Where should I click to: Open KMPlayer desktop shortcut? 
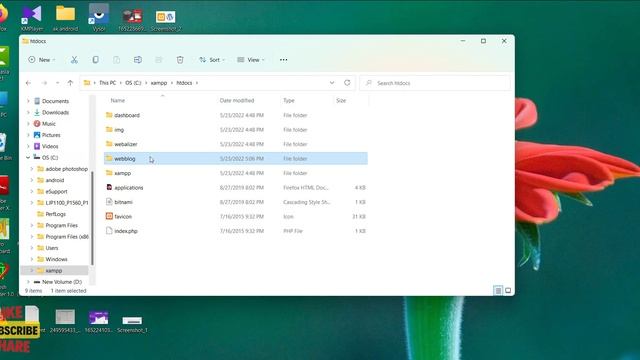coord(32,18)
